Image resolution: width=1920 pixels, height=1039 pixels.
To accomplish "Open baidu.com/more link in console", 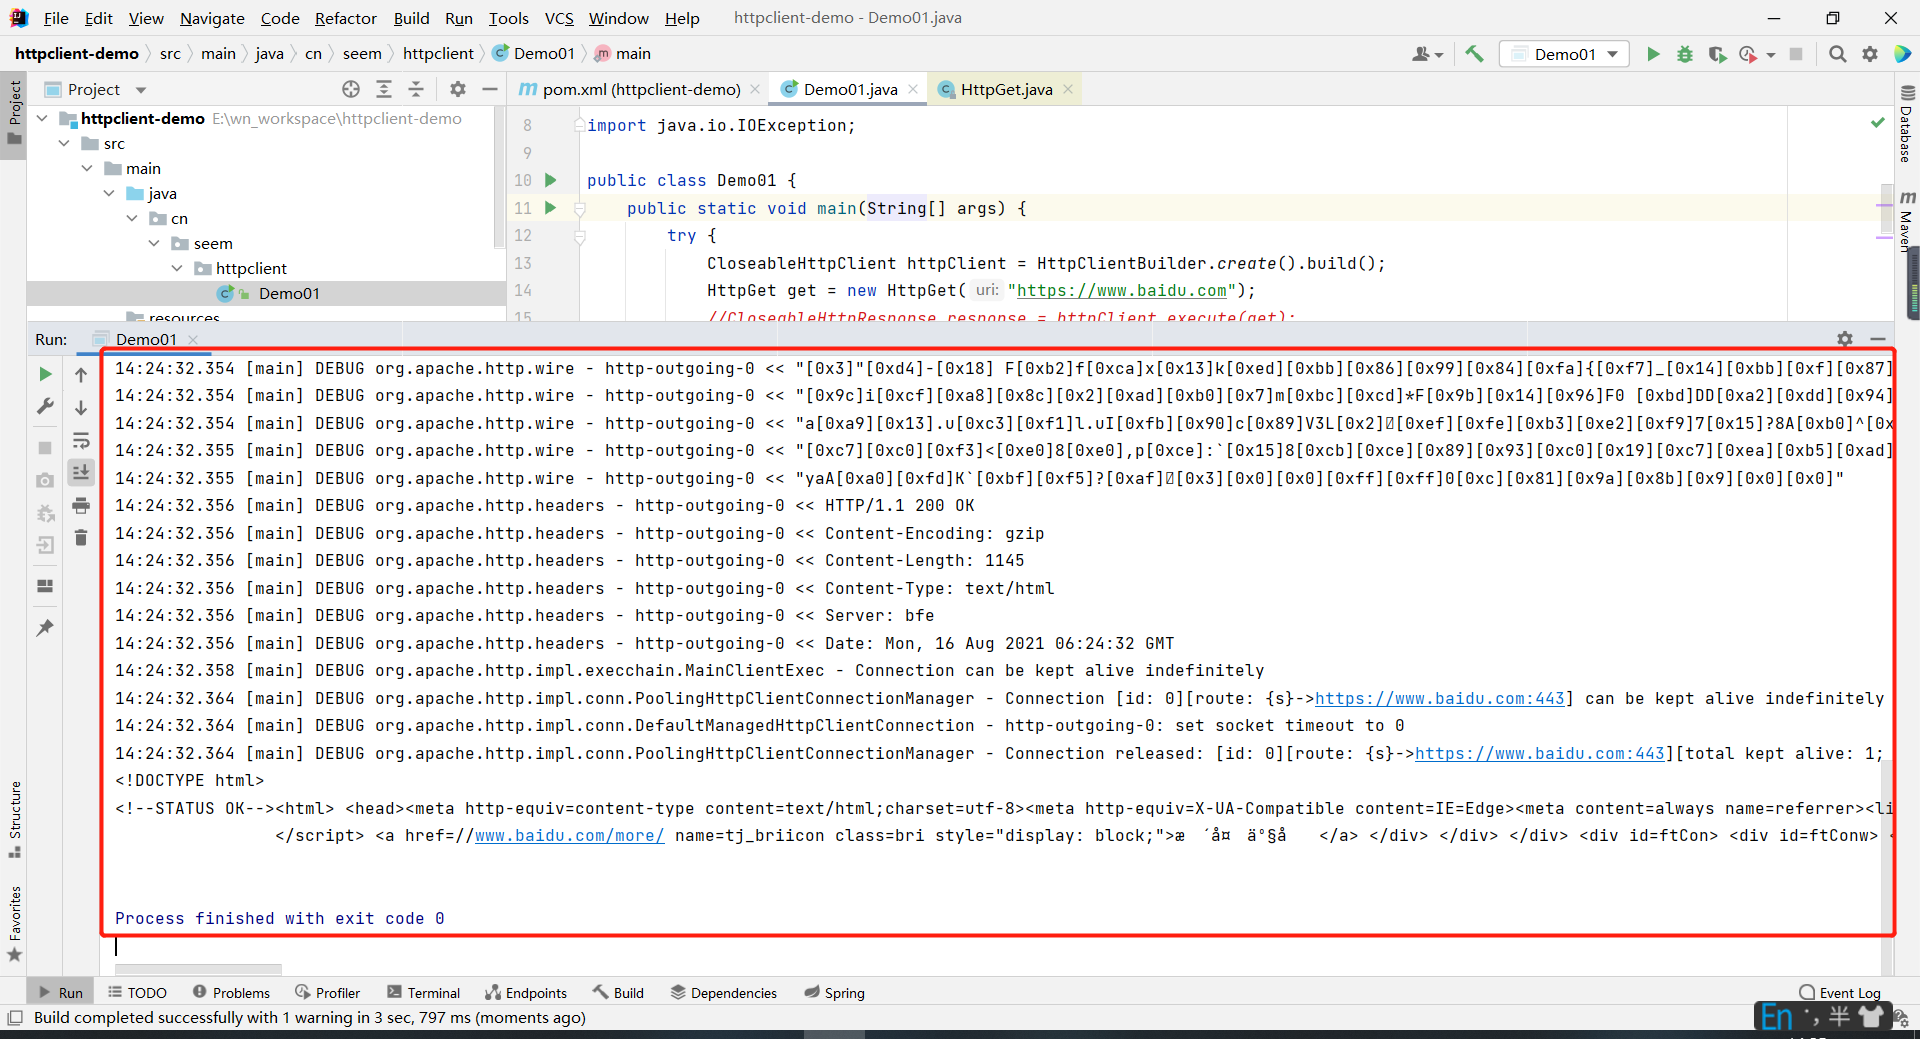I will pos(570,836).
